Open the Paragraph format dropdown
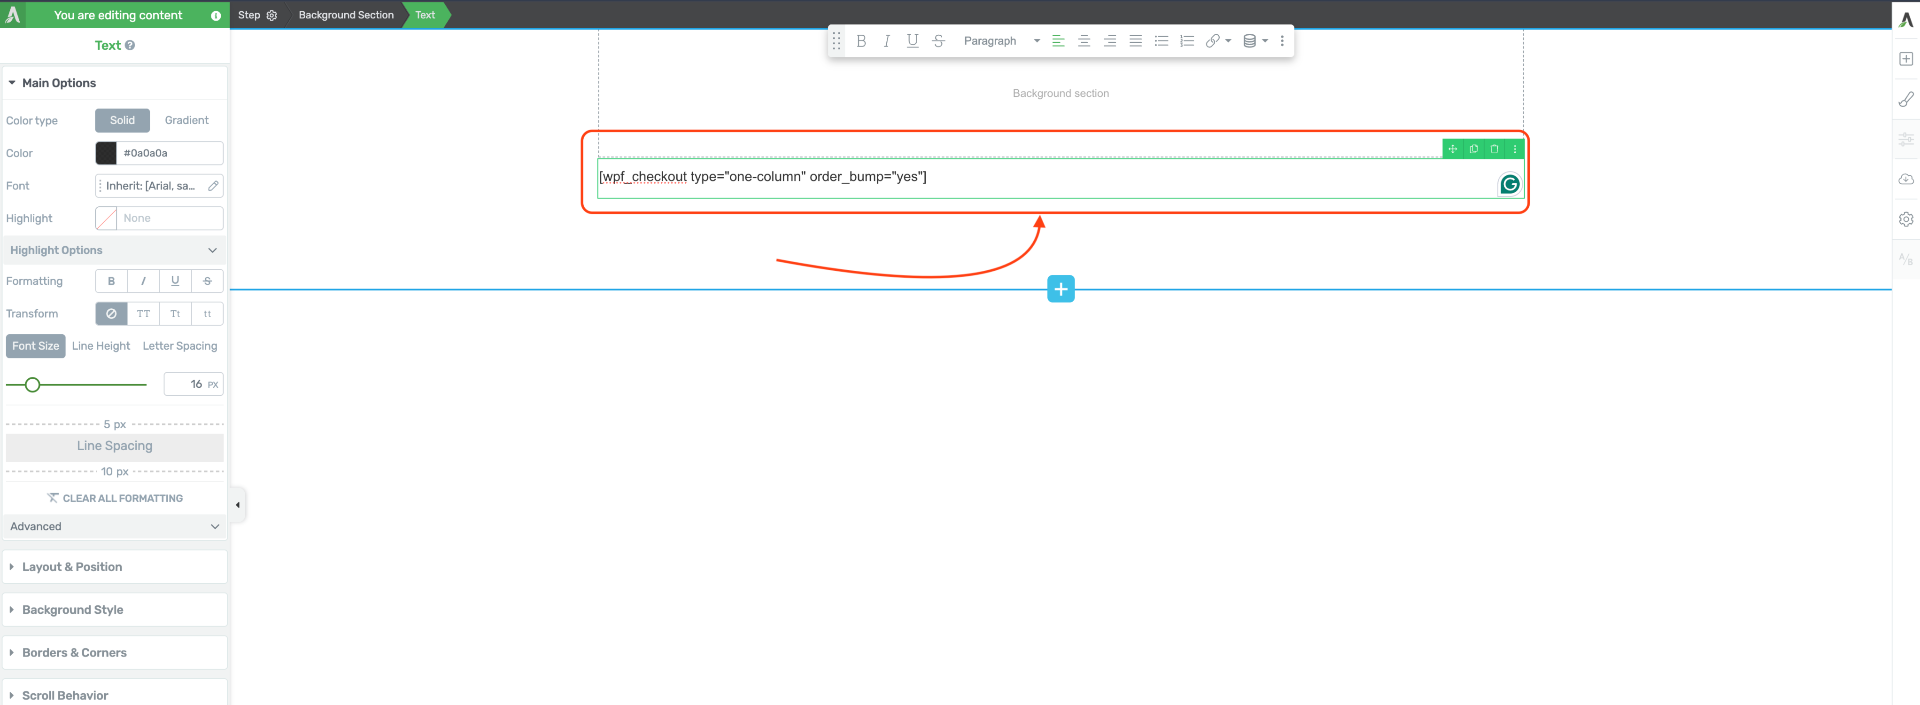1920x705 pixels. click(1001, 41)
